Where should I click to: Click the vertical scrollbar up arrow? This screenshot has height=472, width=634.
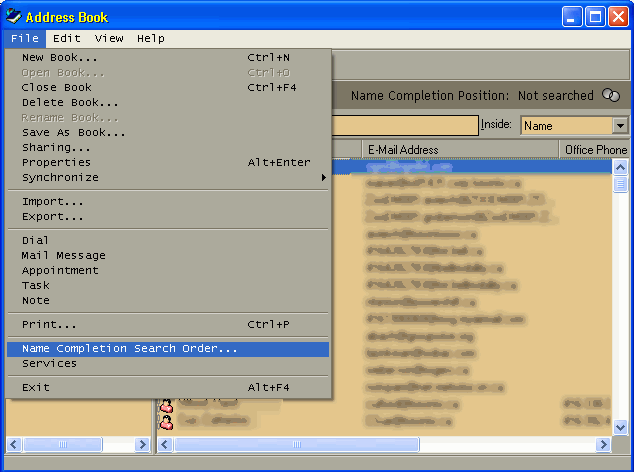621,167
